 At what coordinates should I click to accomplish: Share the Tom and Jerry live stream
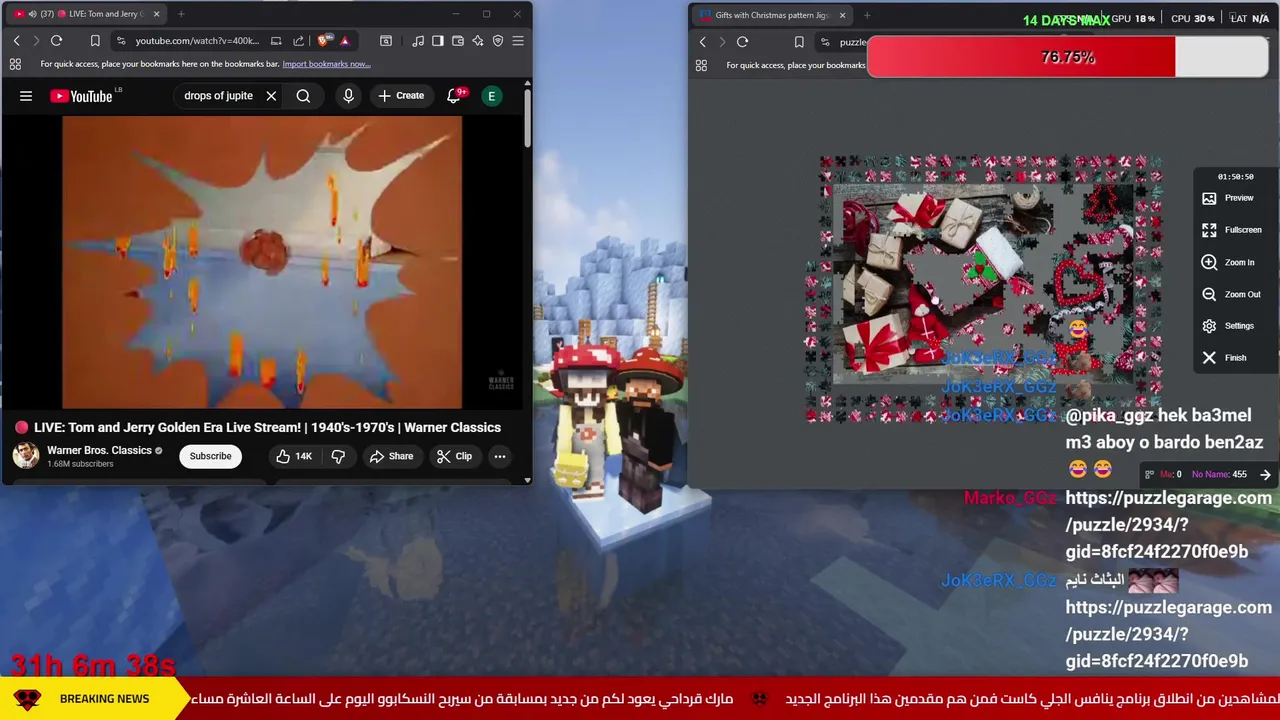pyautogui.click(x=391, y=456)
